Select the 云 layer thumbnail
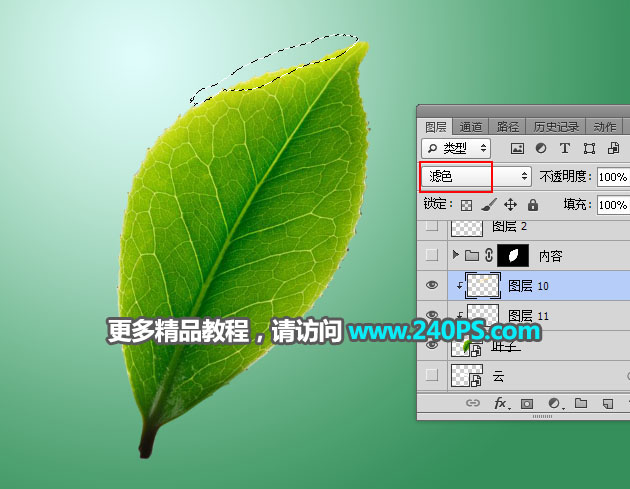 [x=467, y=375]
